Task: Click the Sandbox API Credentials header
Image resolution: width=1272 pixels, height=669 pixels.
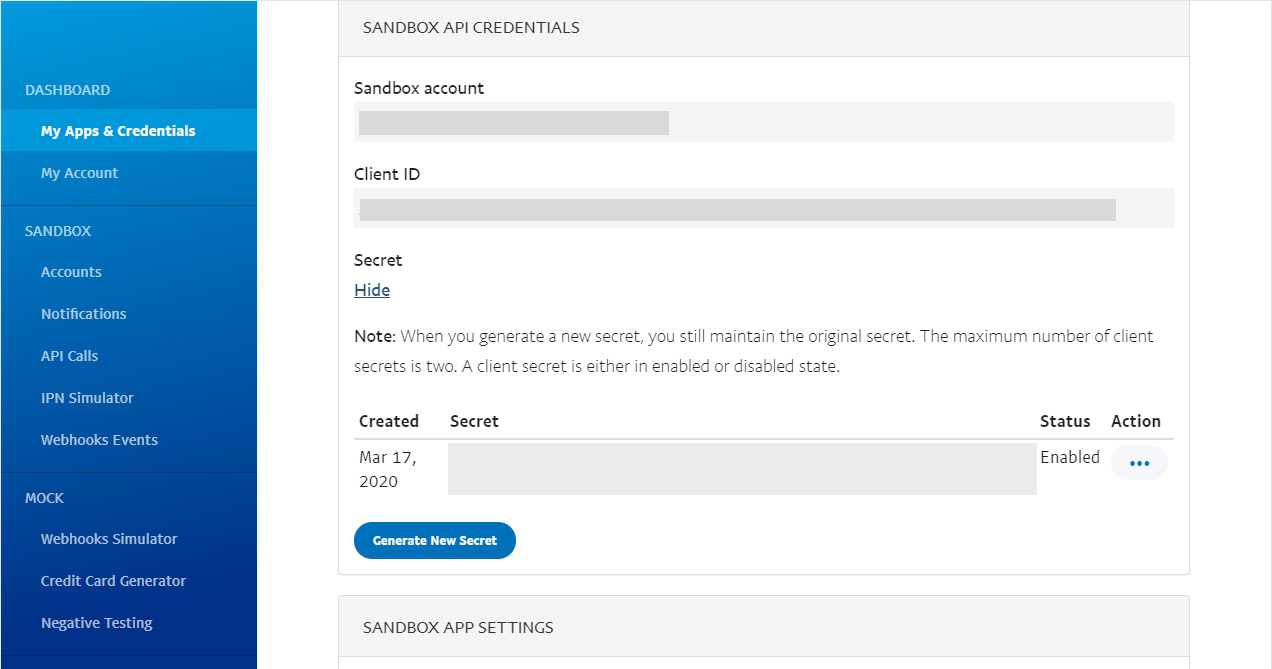Action: [x=470, y=27]
